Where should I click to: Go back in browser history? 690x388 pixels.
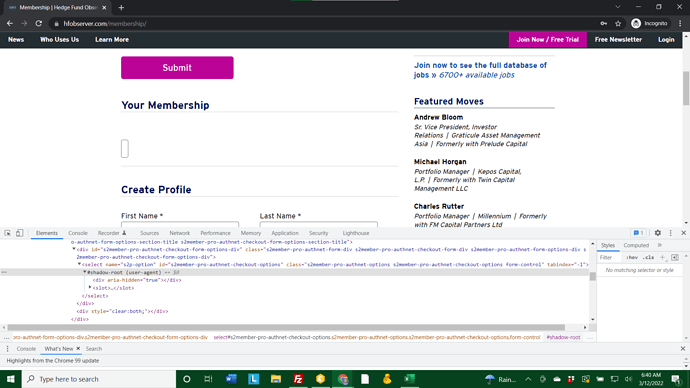pyautogui.click(x=10, y=23)
